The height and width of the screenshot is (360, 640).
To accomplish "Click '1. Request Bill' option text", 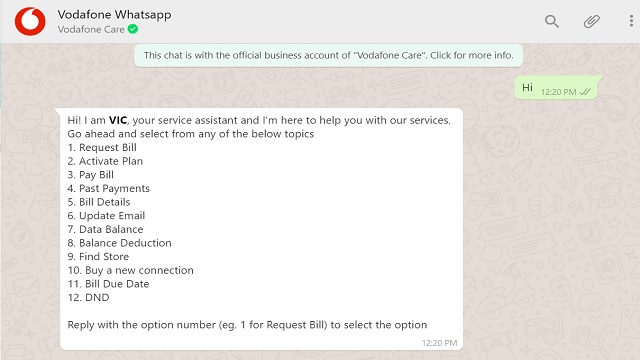I will click(x=102, y=147).
